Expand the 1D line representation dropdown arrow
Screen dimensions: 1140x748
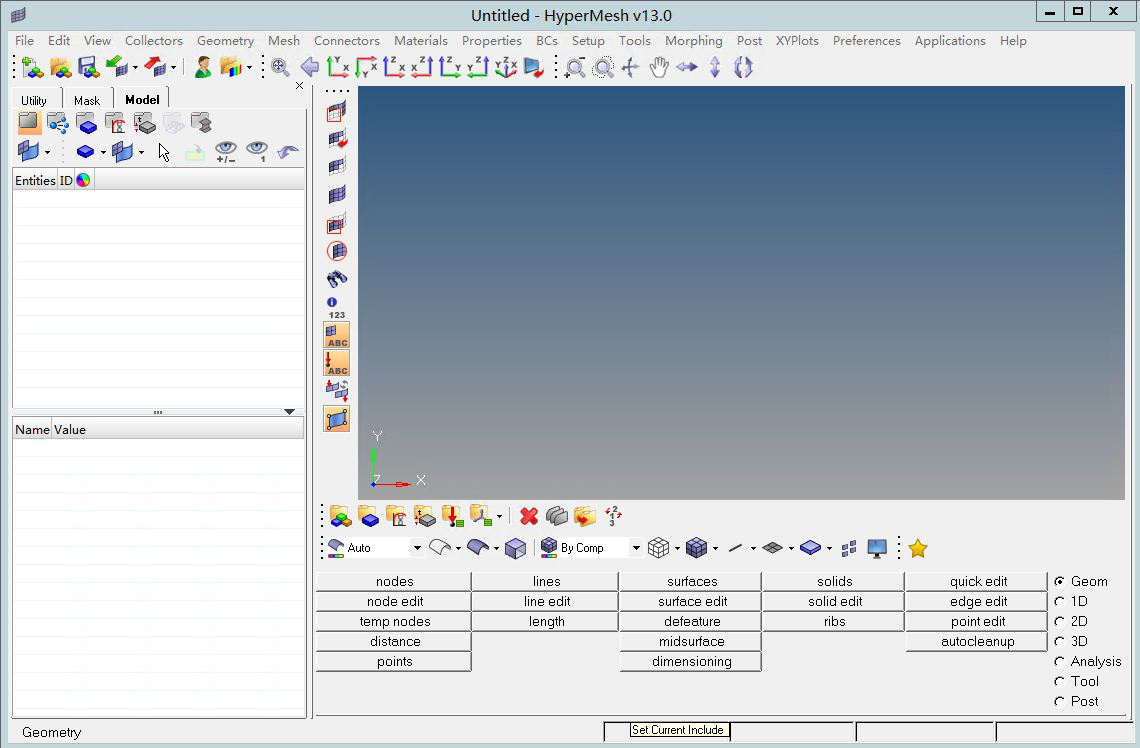point(753,548)
